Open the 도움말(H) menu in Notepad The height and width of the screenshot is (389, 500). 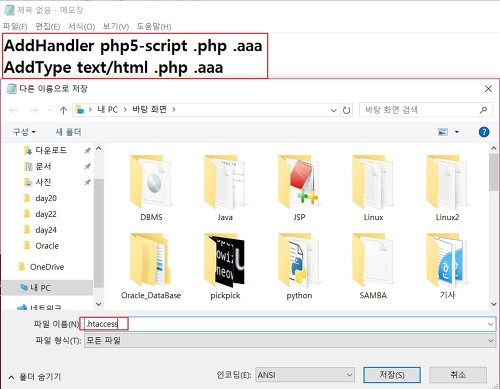click(154, 26)
